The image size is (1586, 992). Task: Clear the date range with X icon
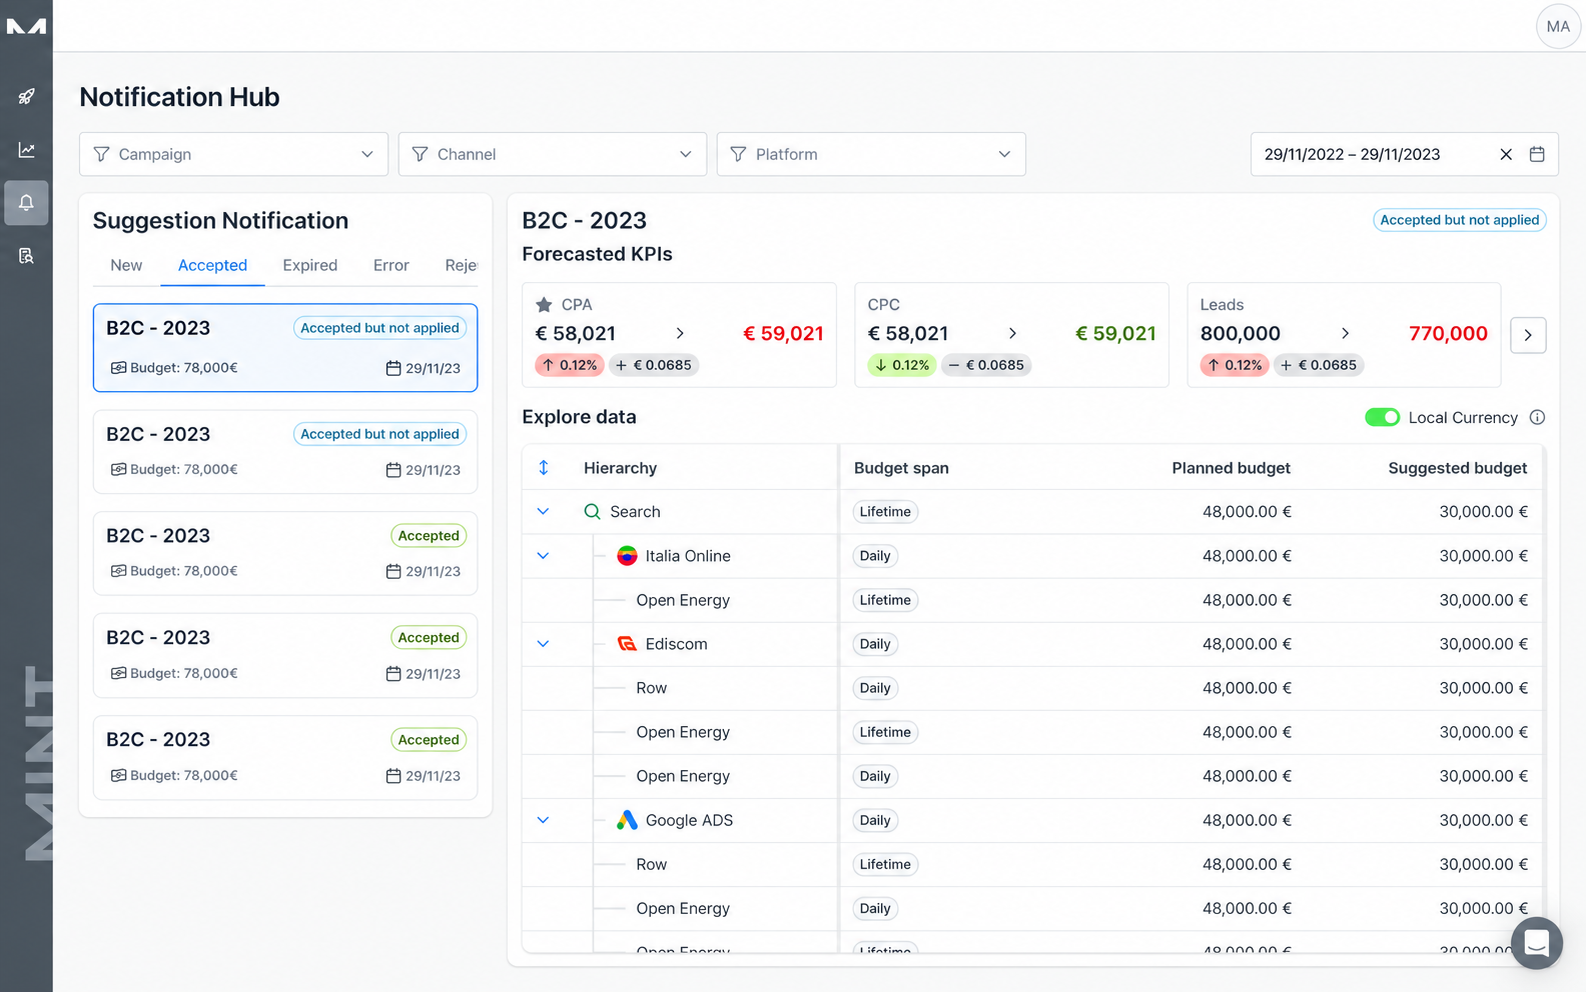coord(1506,154)
